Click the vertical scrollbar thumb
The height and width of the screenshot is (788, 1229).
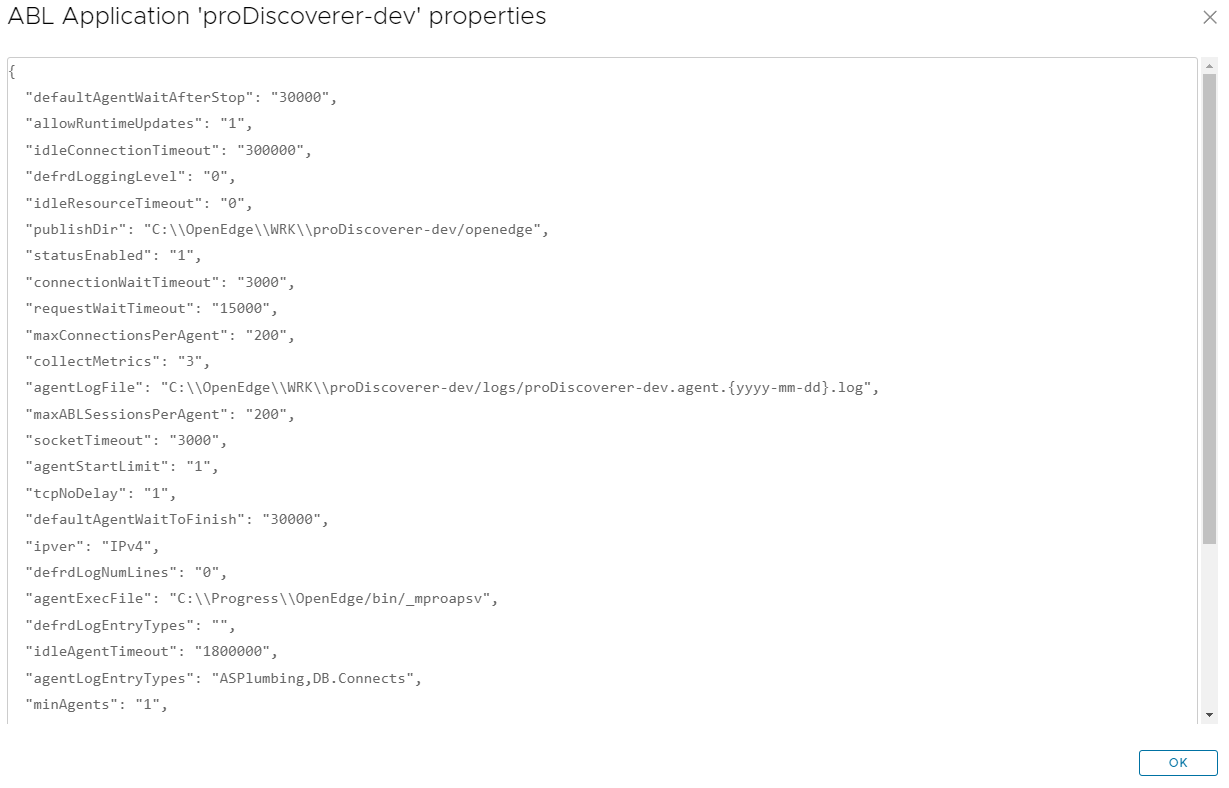coord(1209,308)
